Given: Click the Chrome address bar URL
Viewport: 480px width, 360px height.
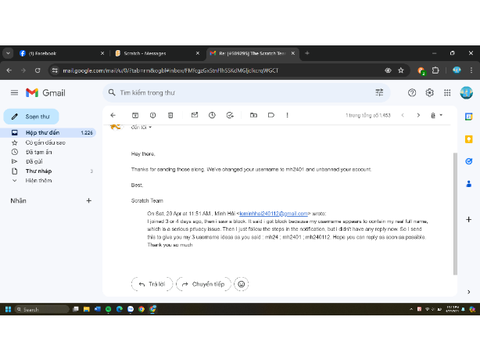Looking at the screenshot, I should [170, 71].
